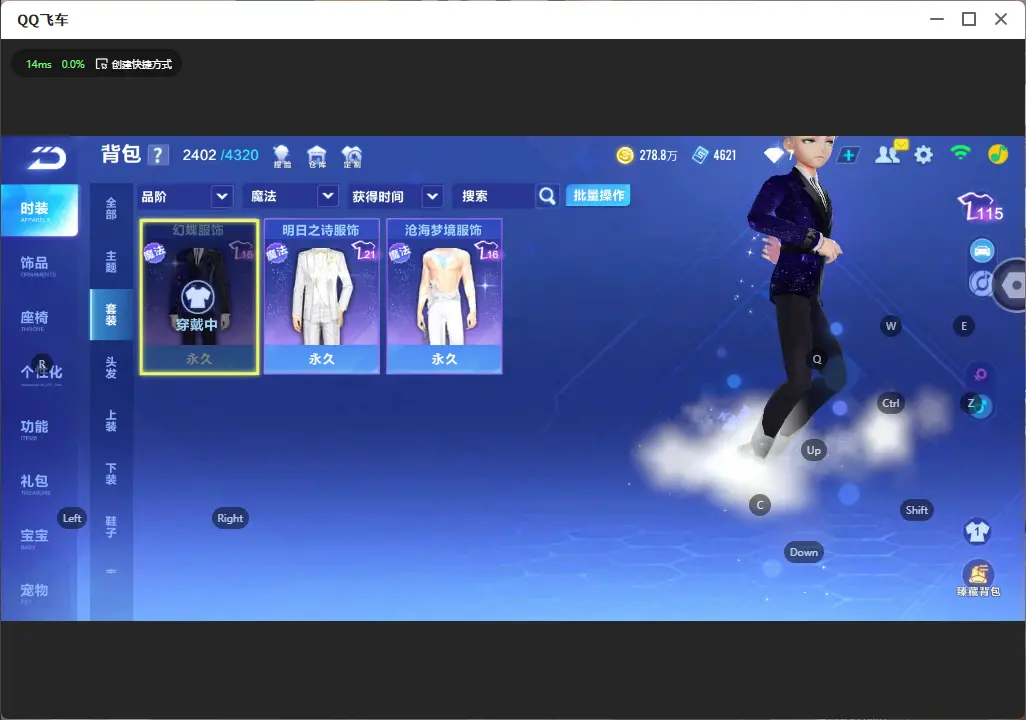Select the 全部 subcategory tab
This screenshot has width=1026, height=720.
click(111, 209)
